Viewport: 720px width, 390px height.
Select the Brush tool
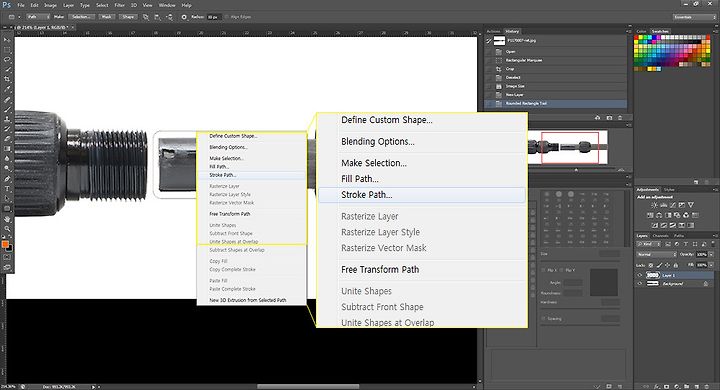point(7,109)
